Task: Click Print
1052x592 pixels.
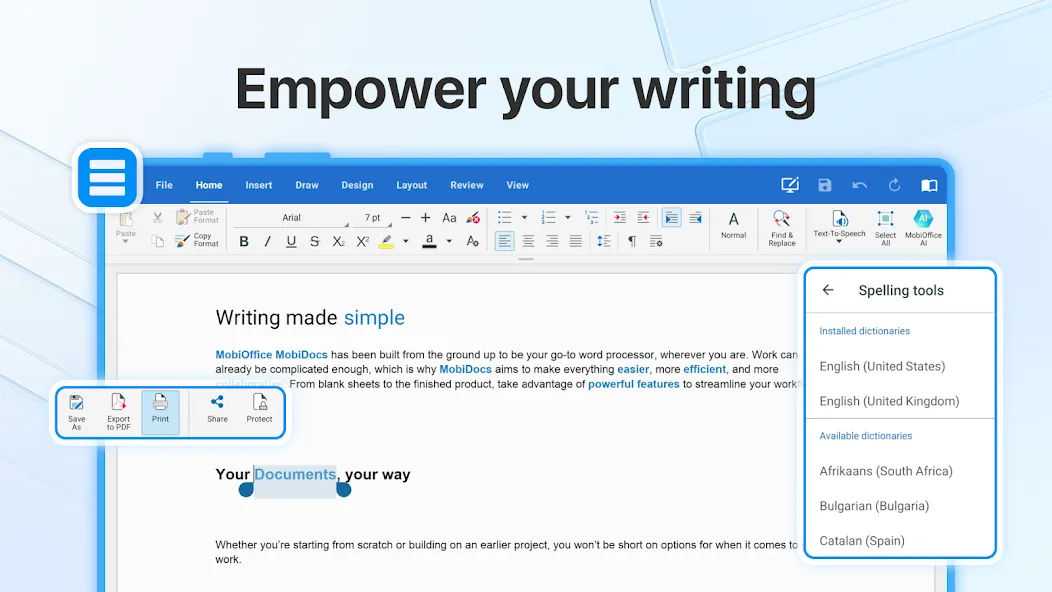Action: coord(160,411)
